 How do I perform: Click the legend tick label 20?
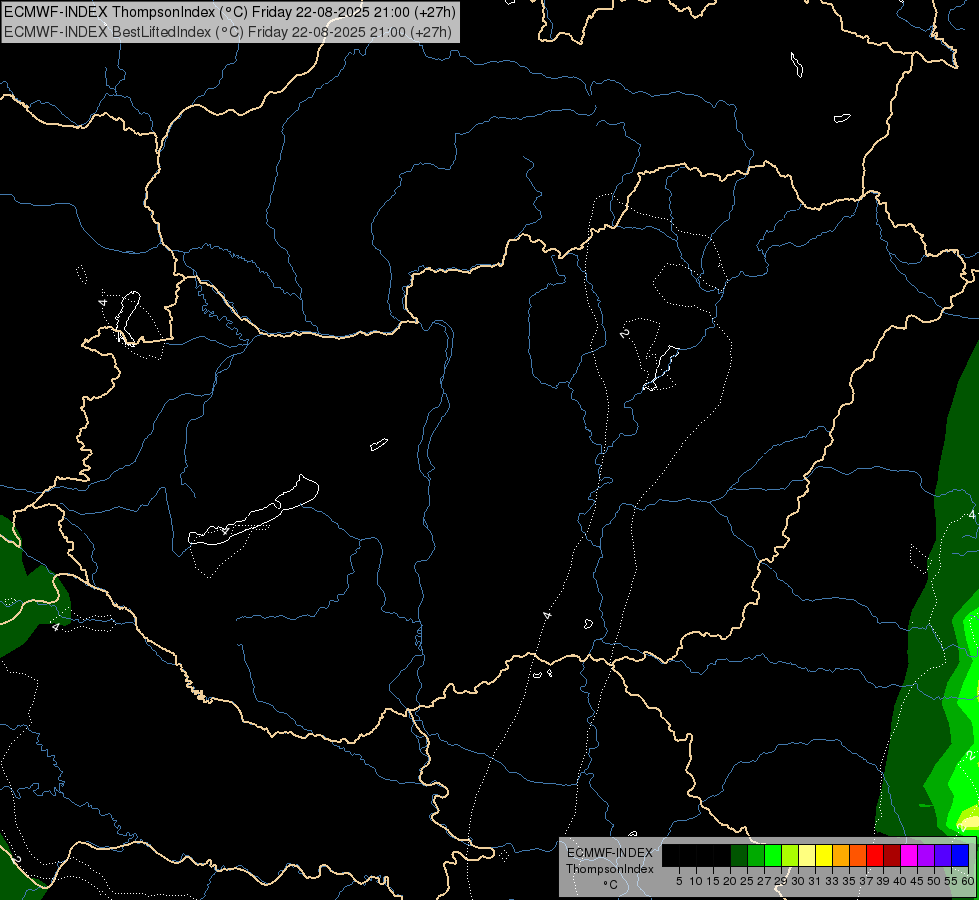[730, 881]
